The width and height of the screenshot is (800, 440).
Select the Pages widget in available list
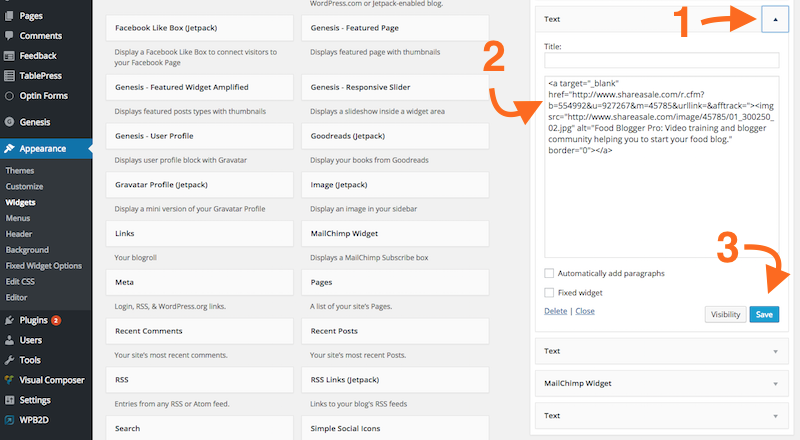tap(395, 282)
